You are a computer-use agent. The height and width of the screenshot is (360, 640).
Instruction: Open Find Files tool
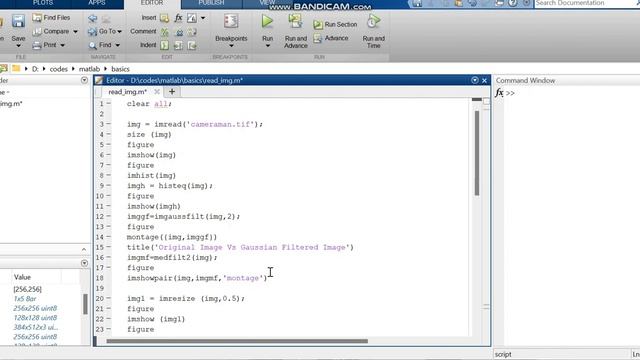[x=51, y=18]
